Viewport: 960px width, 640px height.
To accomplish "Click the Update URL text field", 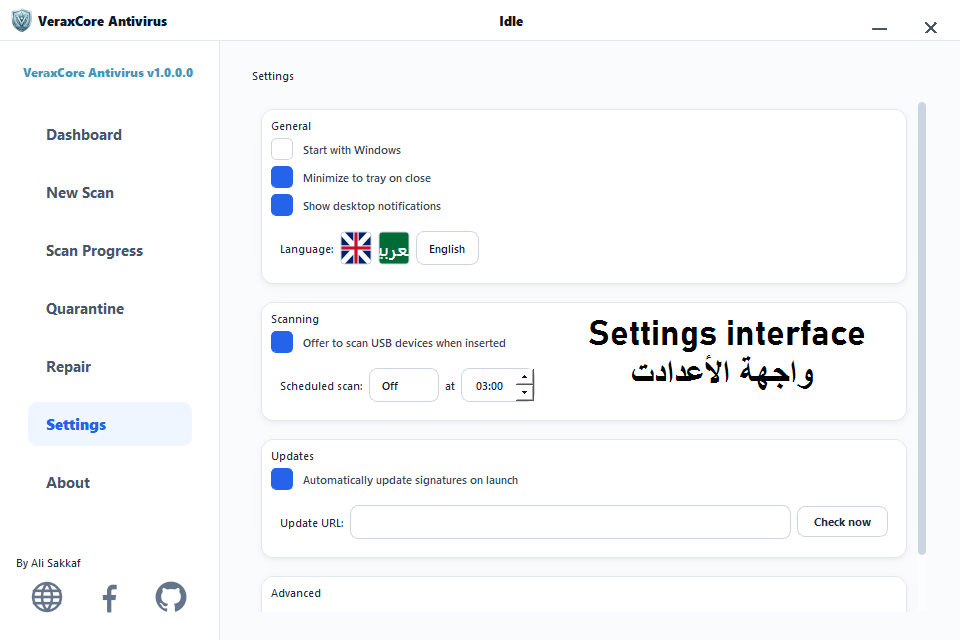I will (x=571, y=522).
